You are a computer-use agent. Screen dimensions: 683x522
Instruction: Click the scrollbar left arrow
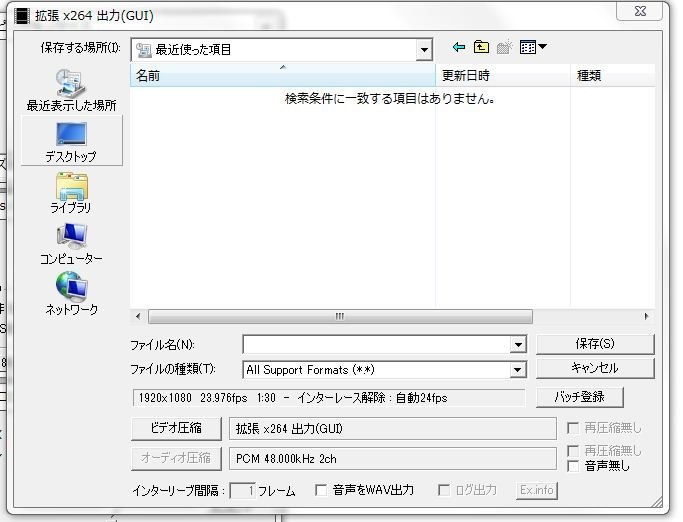pyautogui.click(x=138, y=316)
